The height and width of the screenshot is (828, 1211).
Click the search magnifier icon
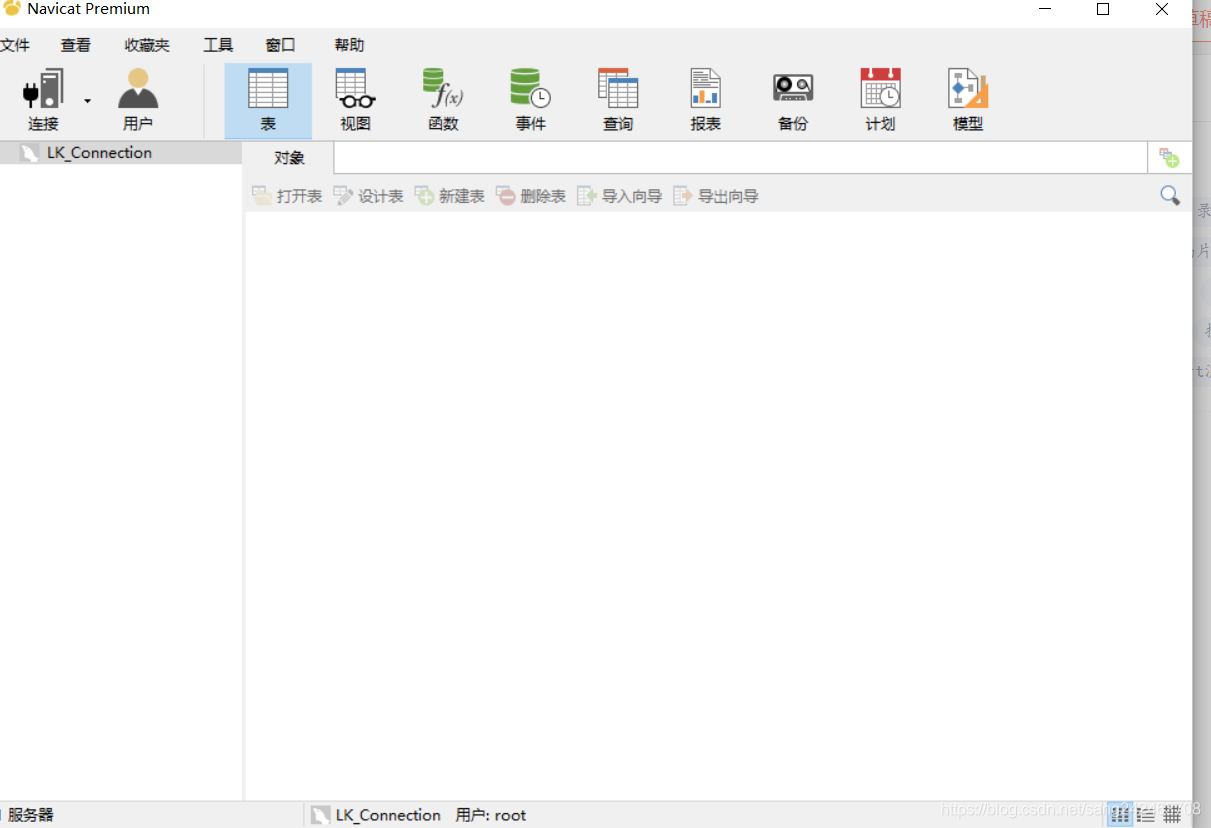click(1170, 195)
